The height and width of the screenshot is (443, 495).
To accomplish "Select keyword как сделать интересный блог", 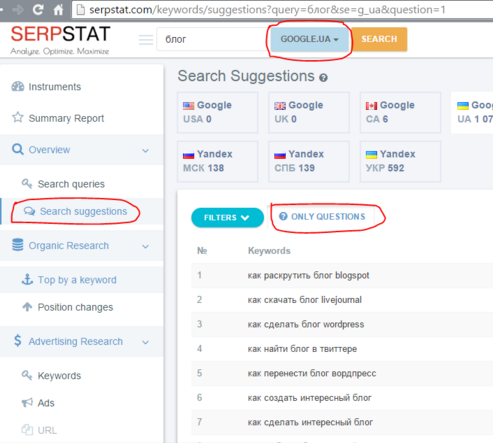I will tap(310, 422).
